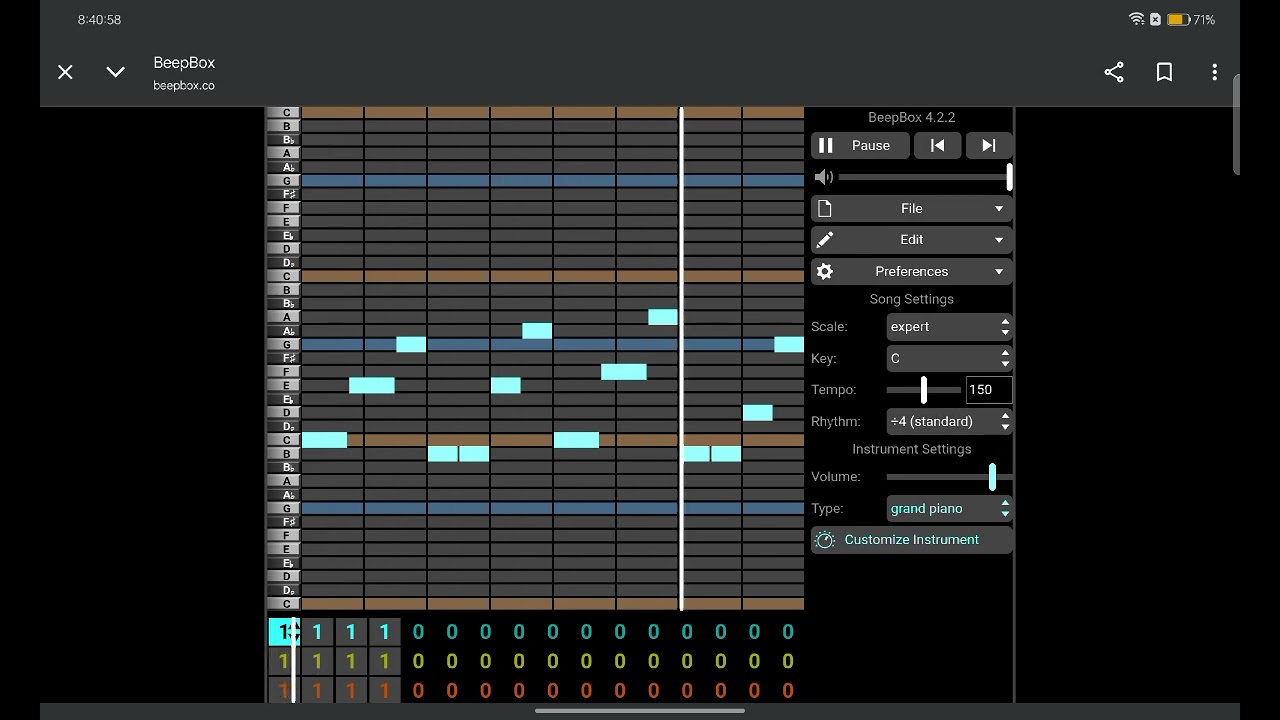The height and width of the screenshot is (720, 1280).
Task: Click the Instrument Settings heading
Action: point(912,449)
